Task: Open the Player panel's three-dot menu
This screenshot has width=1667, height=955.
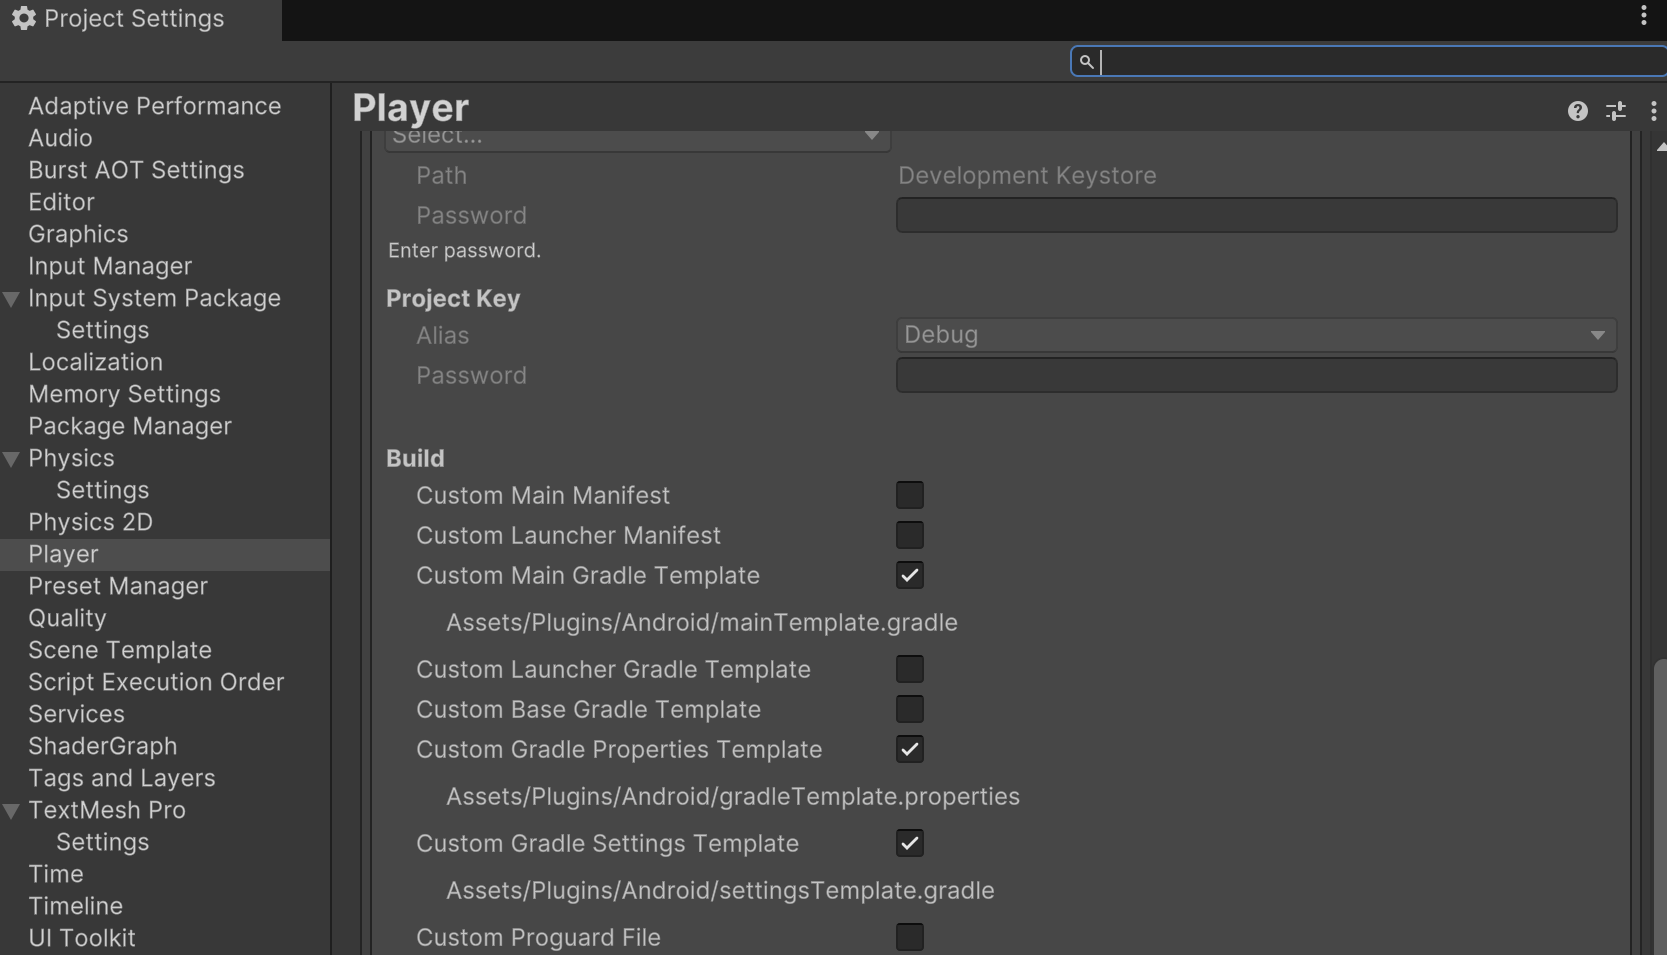Action: click(1653, 111)
